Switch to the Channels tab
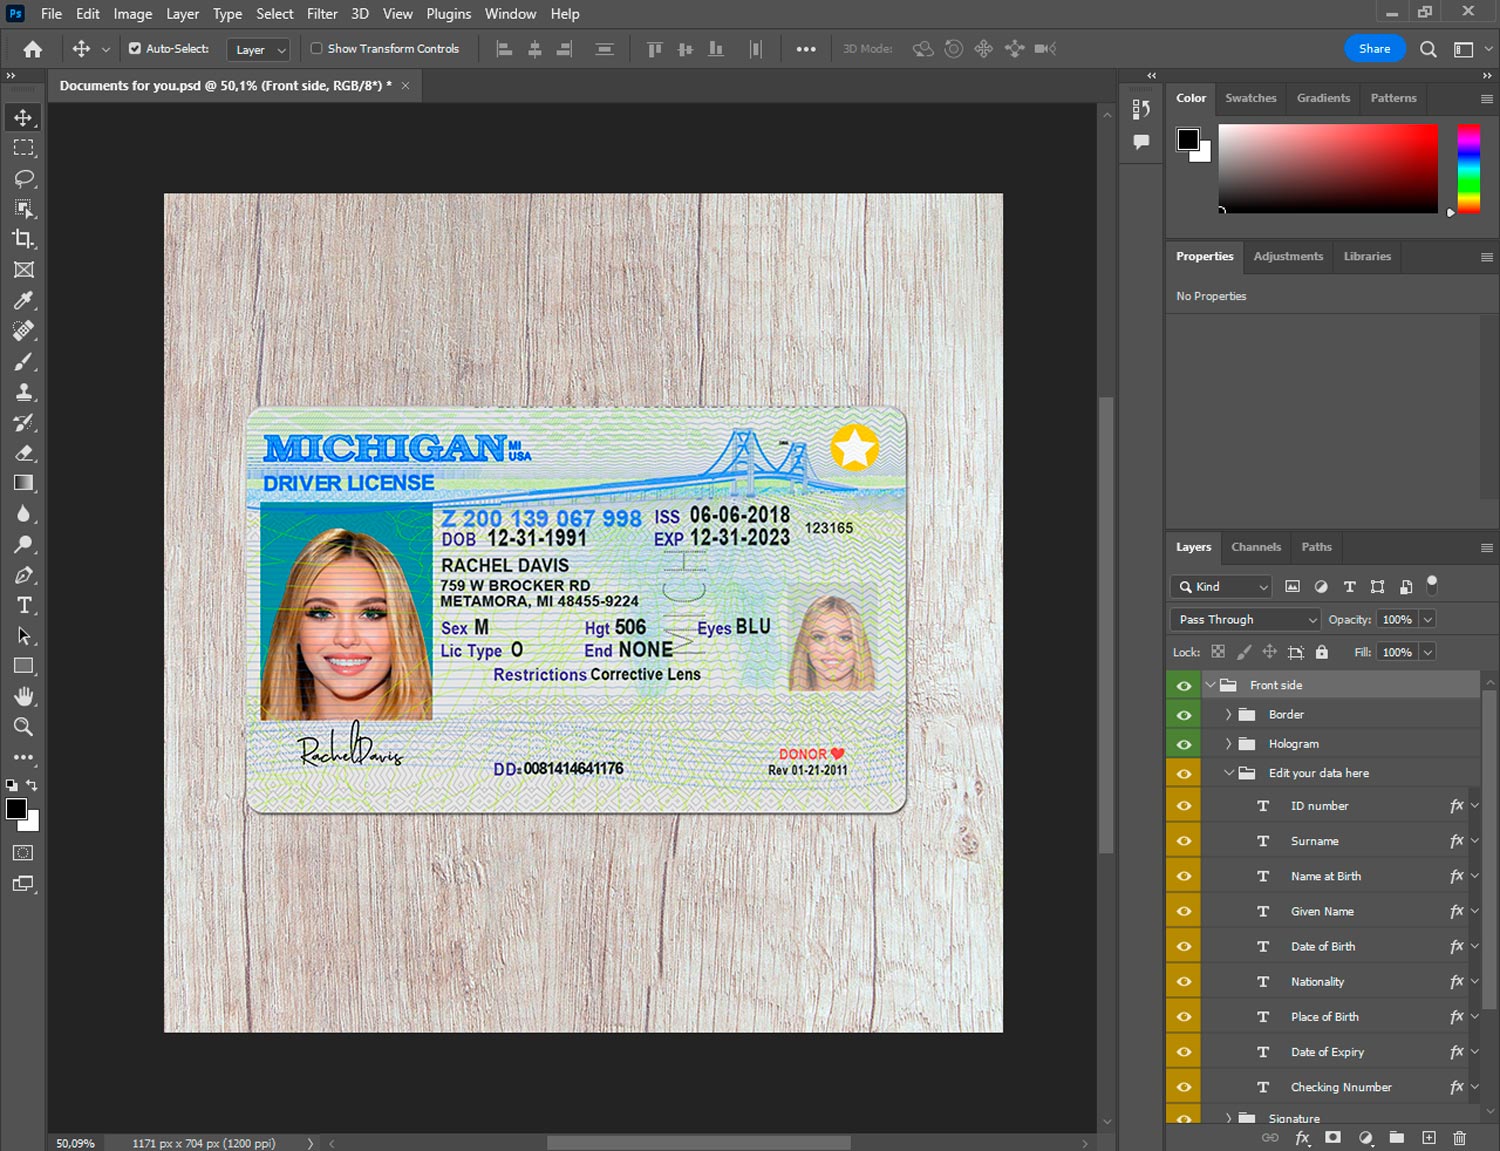The width and height of the screenshot is (1500, 1151). (x=1255, y=547)
